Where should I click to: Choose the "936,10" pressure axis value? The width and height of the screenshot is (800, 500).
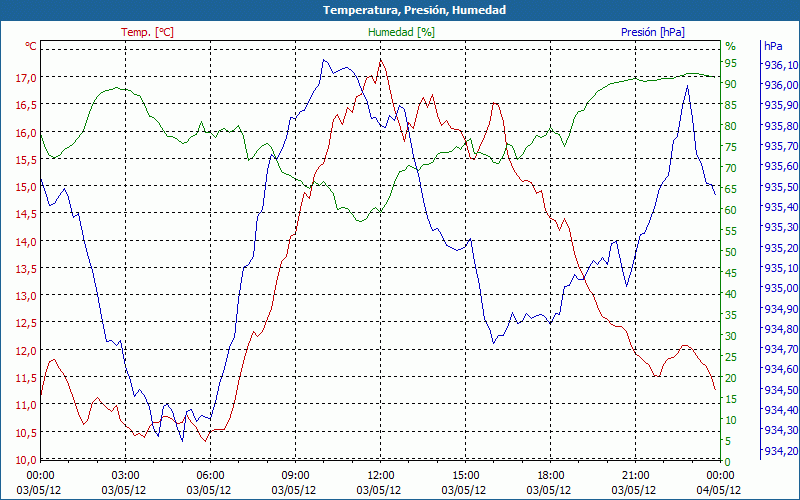pos(782,65)
